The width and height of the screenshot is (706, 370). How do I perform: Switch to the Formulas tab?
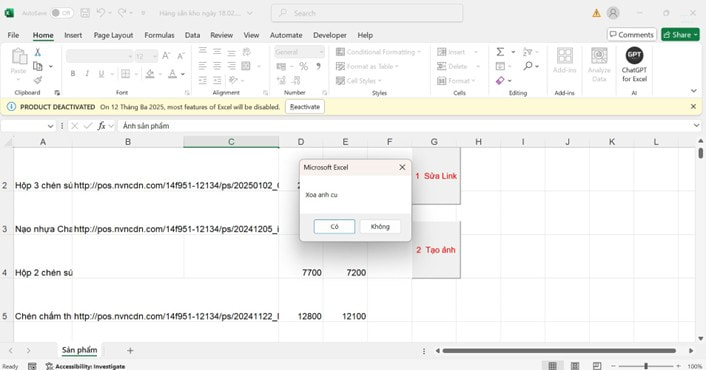coord(159,35)
